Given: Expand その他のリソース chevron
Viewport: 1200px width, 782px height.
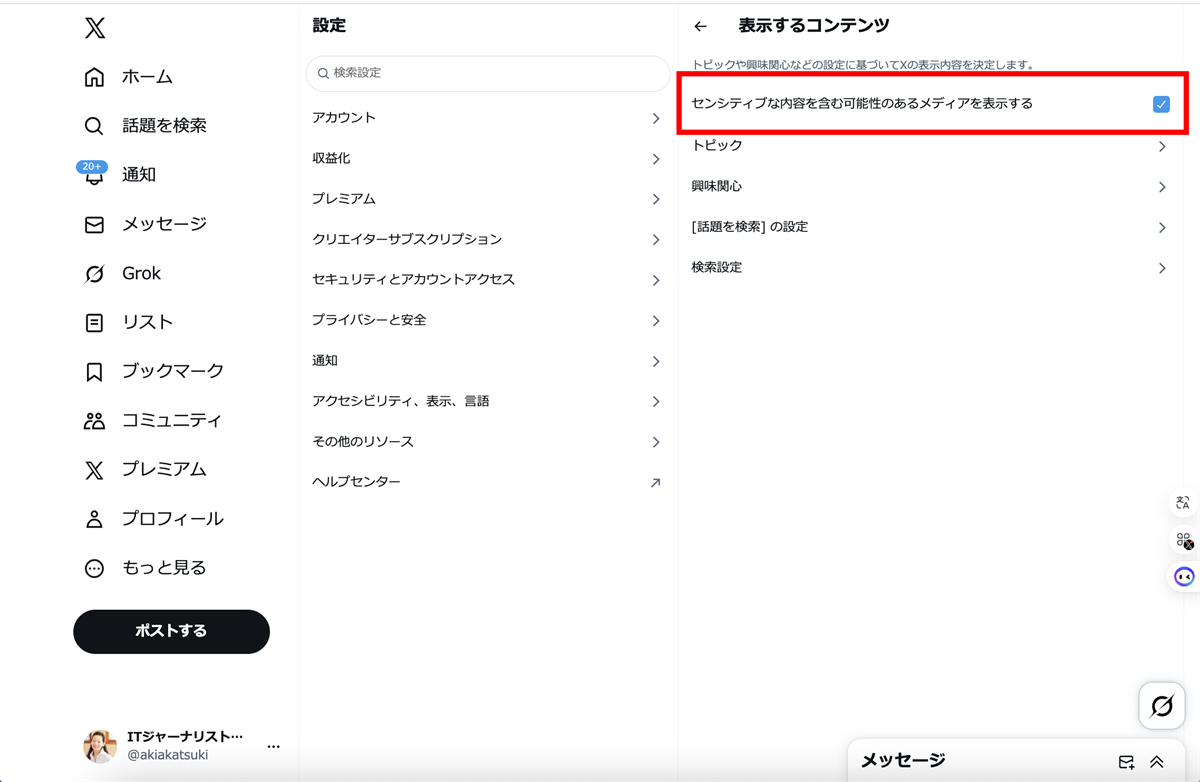Looking at the screenshot, I should coord(656,442).
